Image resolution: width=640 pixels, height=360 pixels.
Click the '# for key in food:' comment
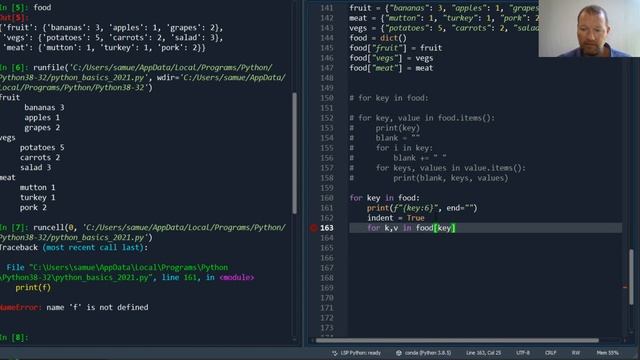click(x=389, y=98)
